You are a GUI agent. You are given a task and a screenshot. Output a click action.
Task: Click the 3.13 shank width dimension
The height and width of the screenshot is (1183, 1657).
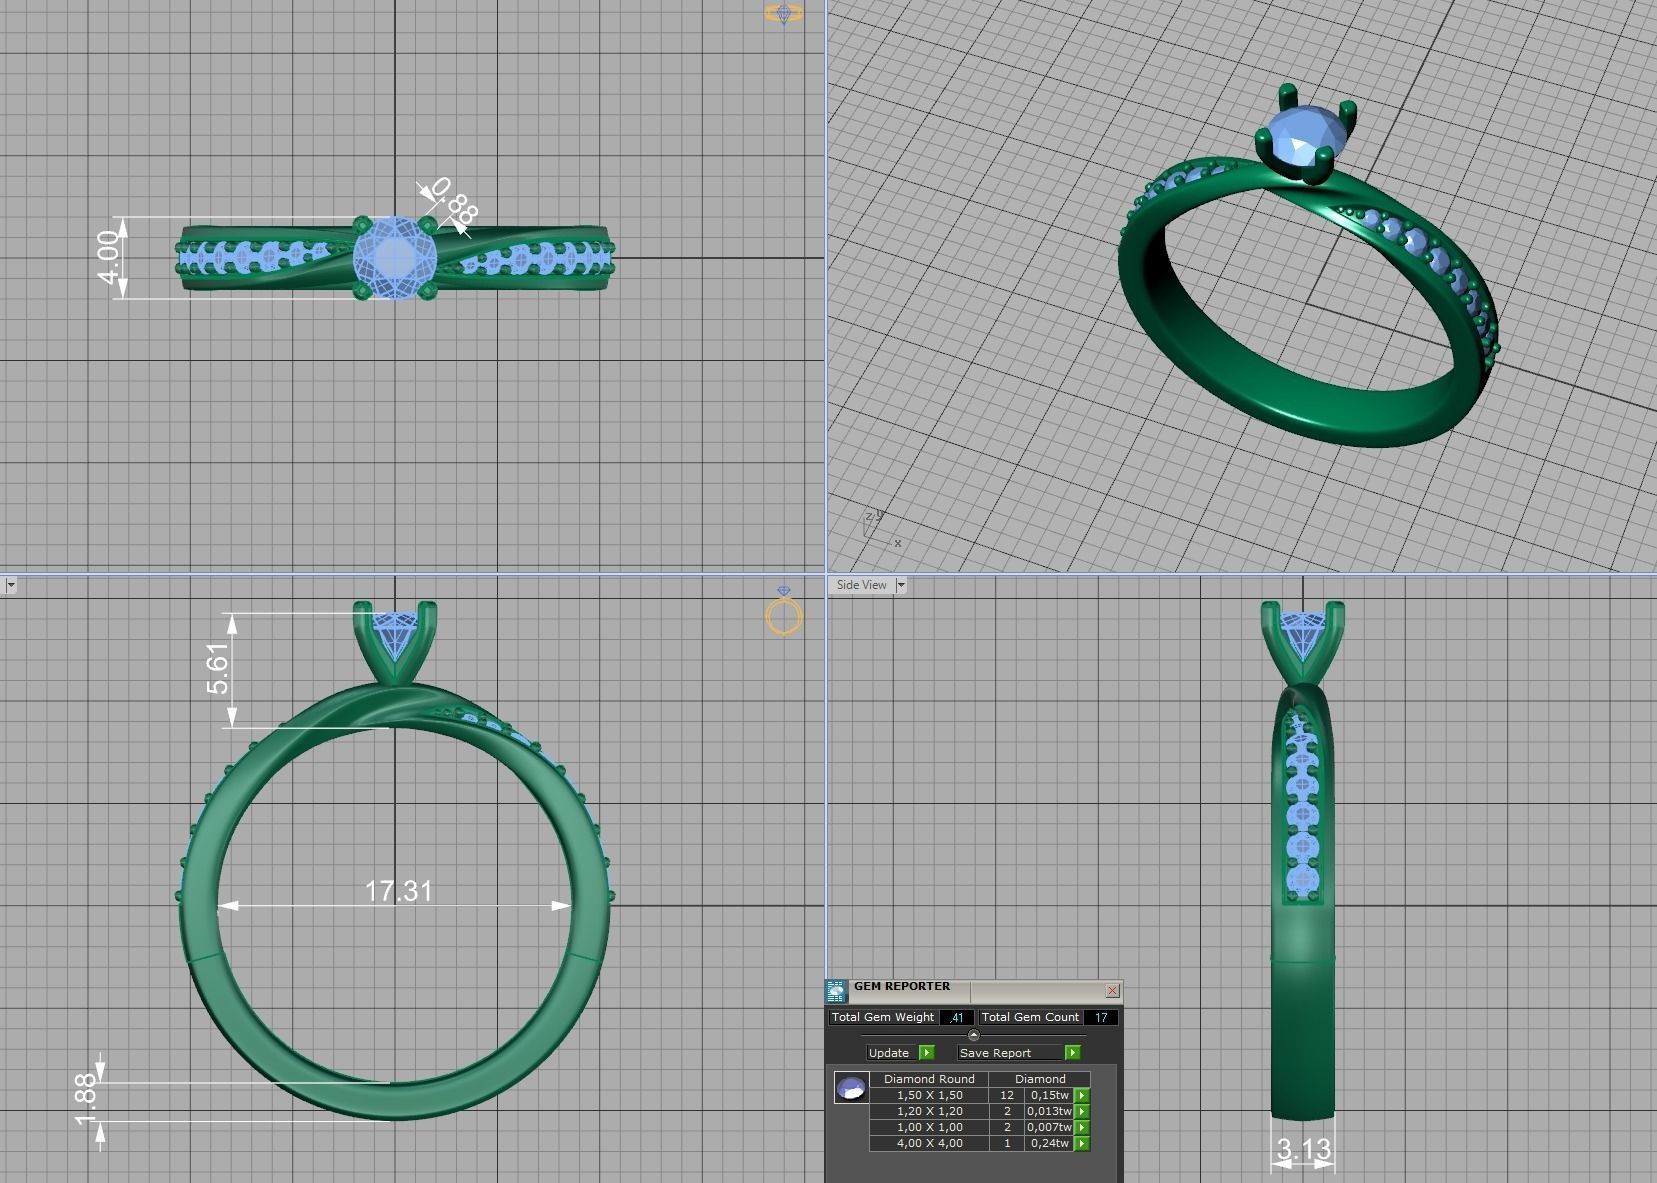pos(1303,1150)
